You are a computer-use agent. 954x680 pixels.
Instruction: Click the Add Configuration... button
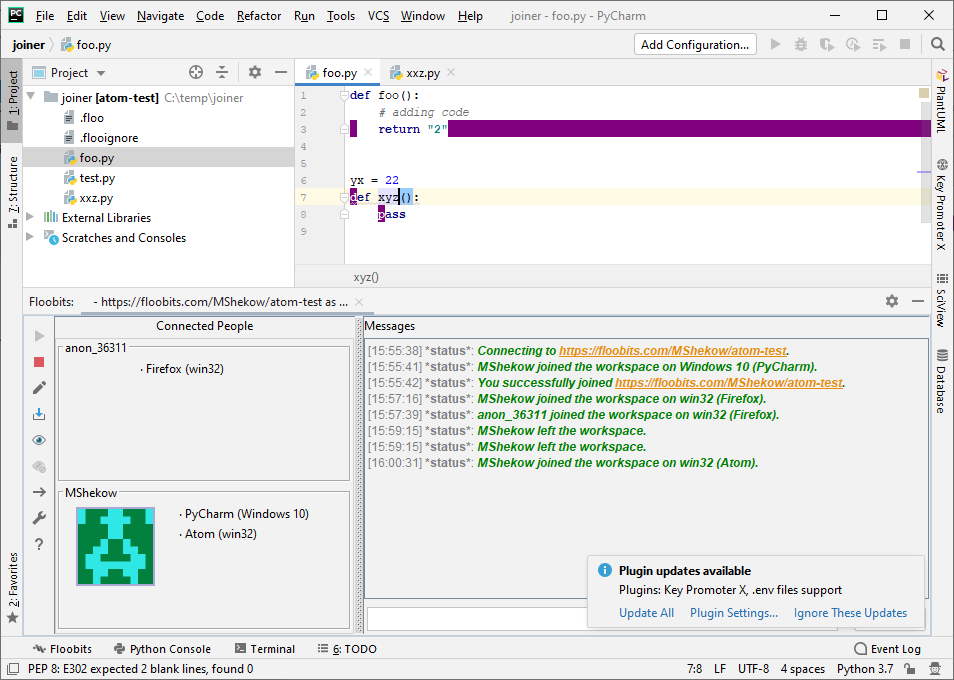pos(695,44)
